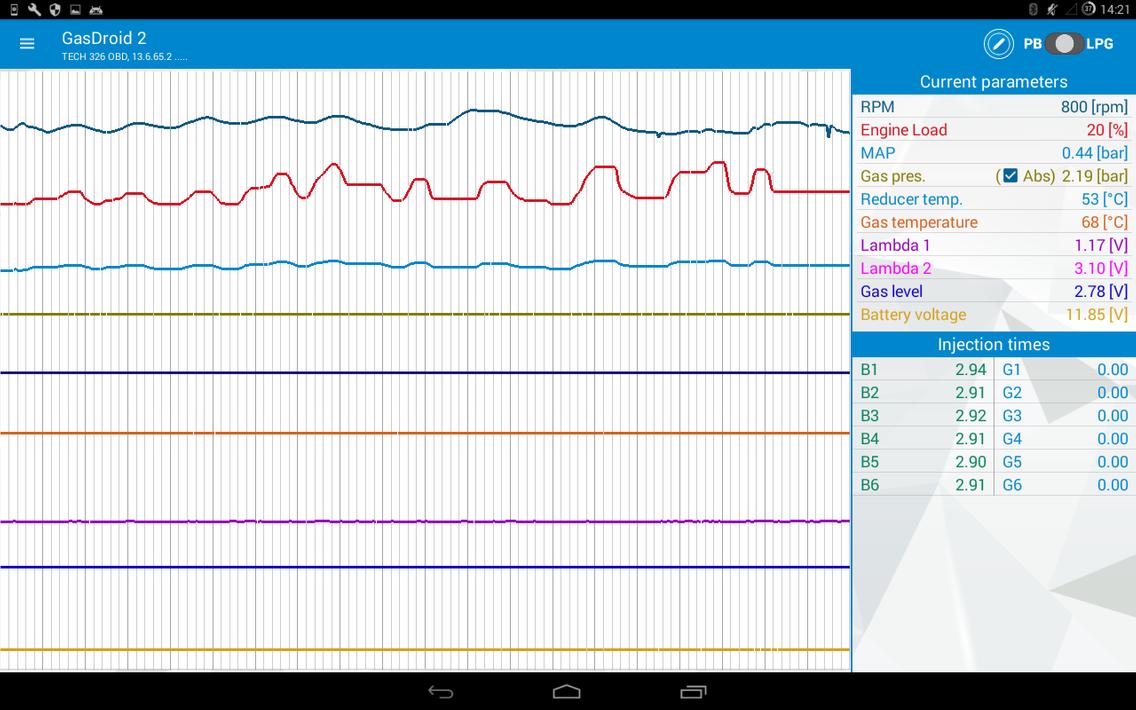Tap the Current parameters header

click(994, 82)
